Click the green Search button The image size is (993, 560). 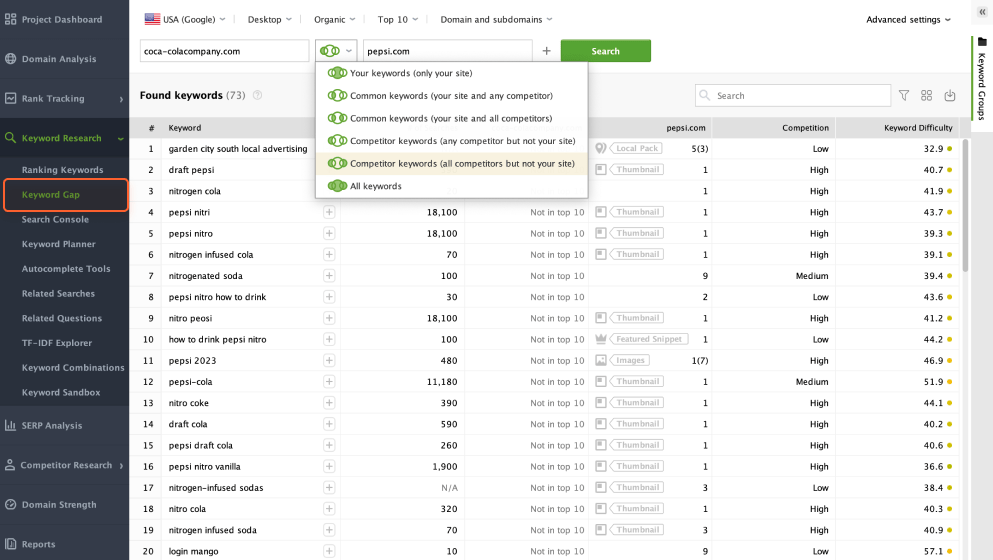(605, 51)
